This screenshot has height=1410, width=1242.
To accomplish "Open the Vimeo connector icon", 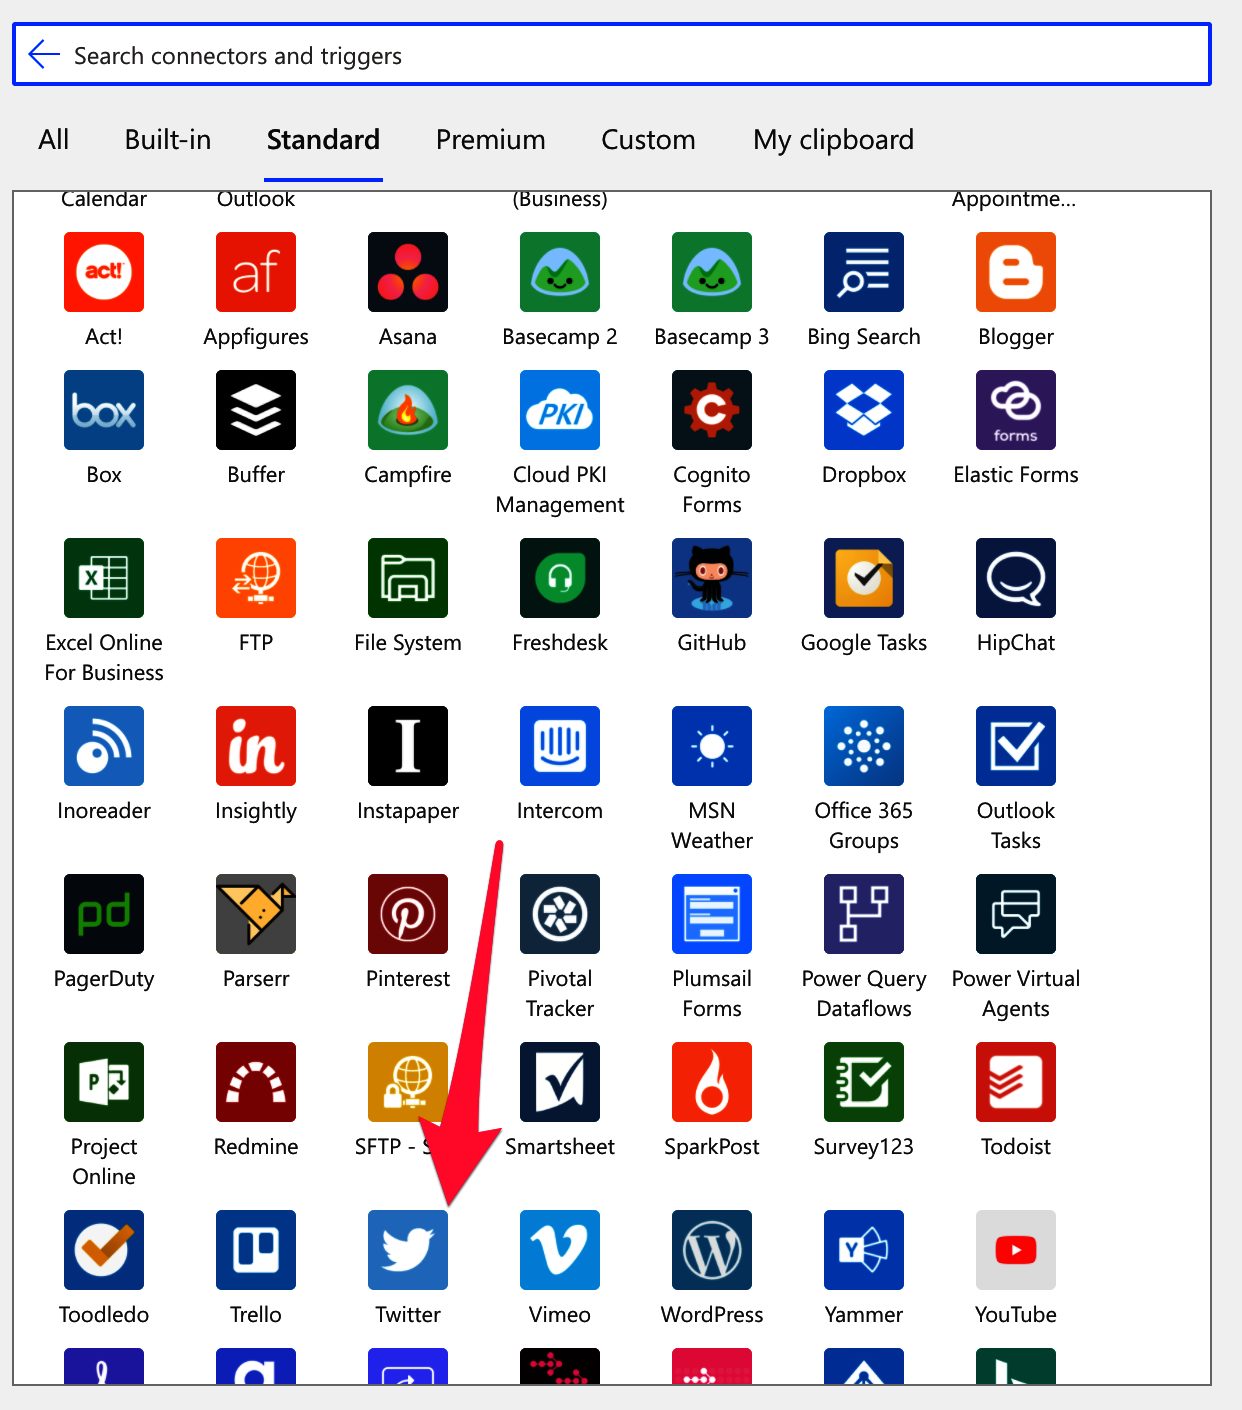I will pos(560,1250).
